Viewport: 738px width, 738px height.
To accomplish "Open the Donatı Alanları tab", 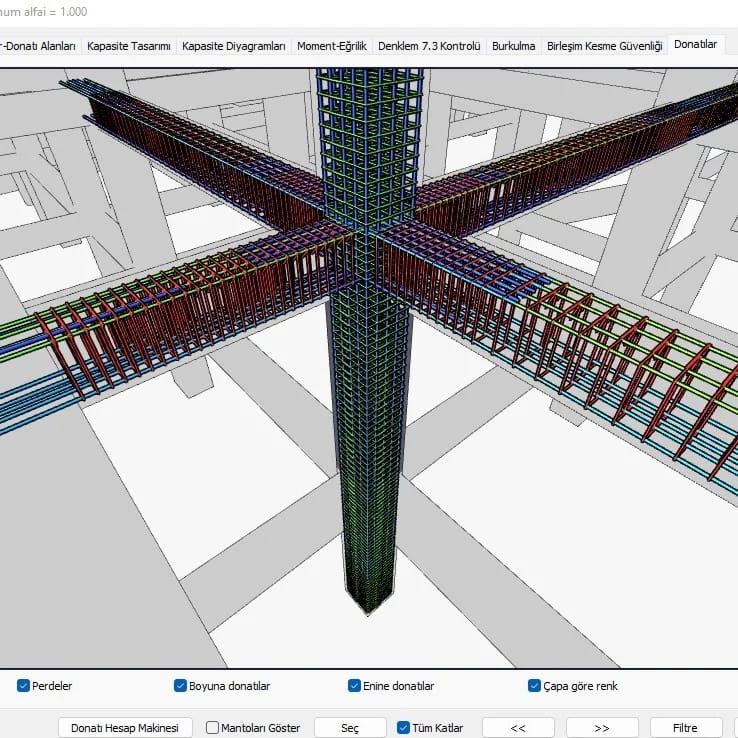I will [38, 46].
